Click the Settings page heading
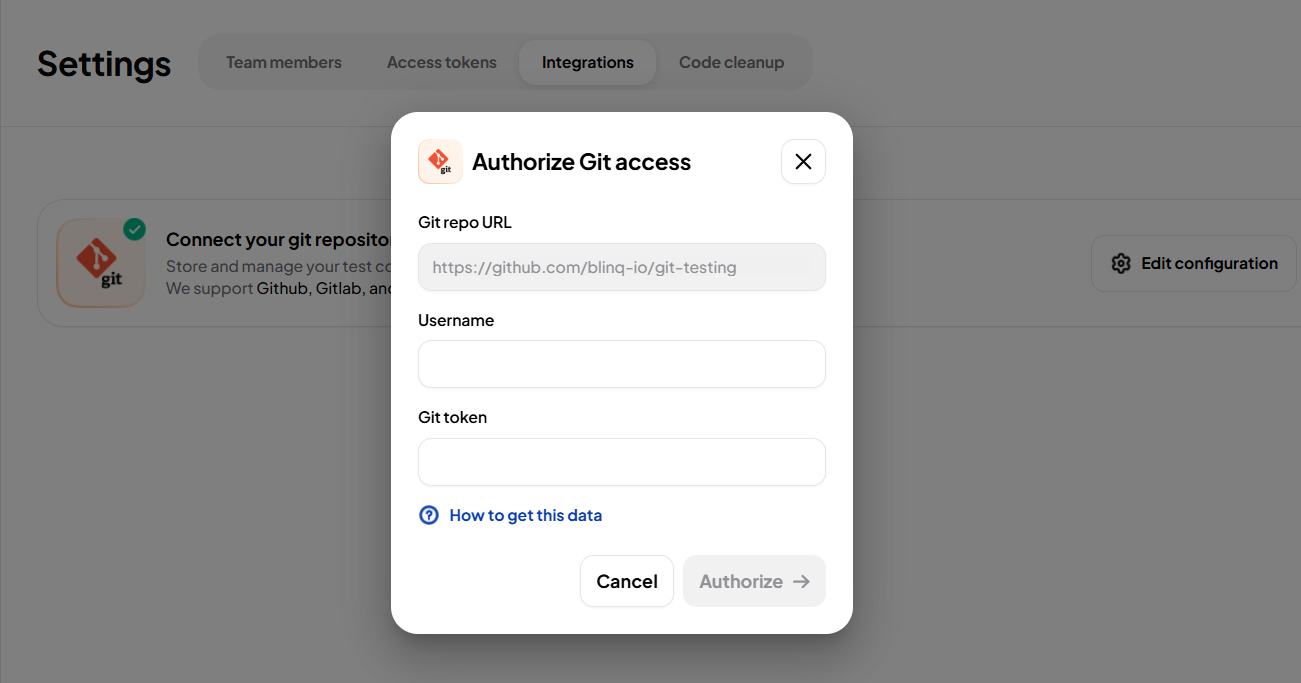Viewport: 1301px width, 683px height. (x=104, y=64)
